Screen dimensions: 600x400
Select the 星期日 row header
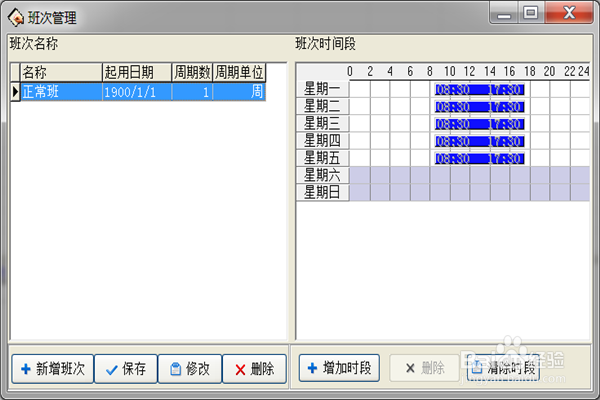323,192
